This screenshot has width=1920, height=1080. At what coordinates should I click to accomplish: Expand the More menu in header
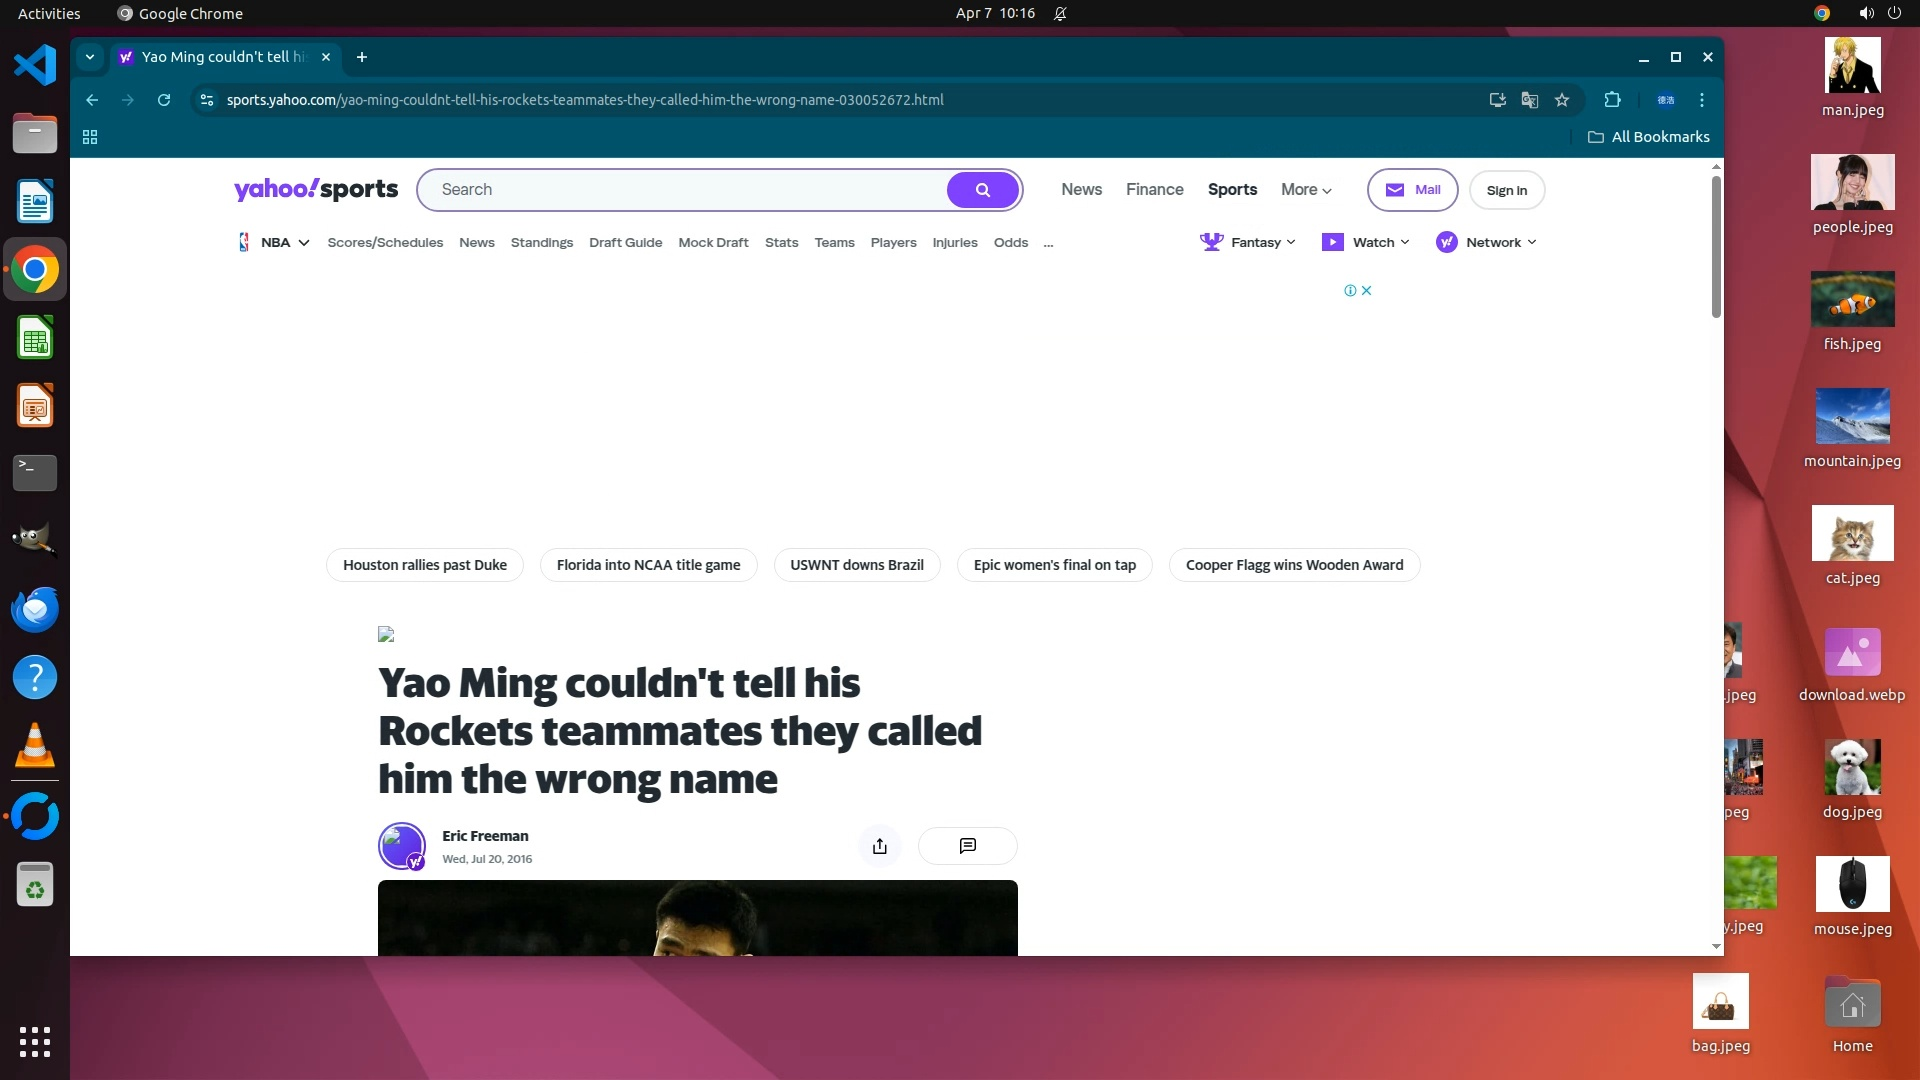(1306, 190)
